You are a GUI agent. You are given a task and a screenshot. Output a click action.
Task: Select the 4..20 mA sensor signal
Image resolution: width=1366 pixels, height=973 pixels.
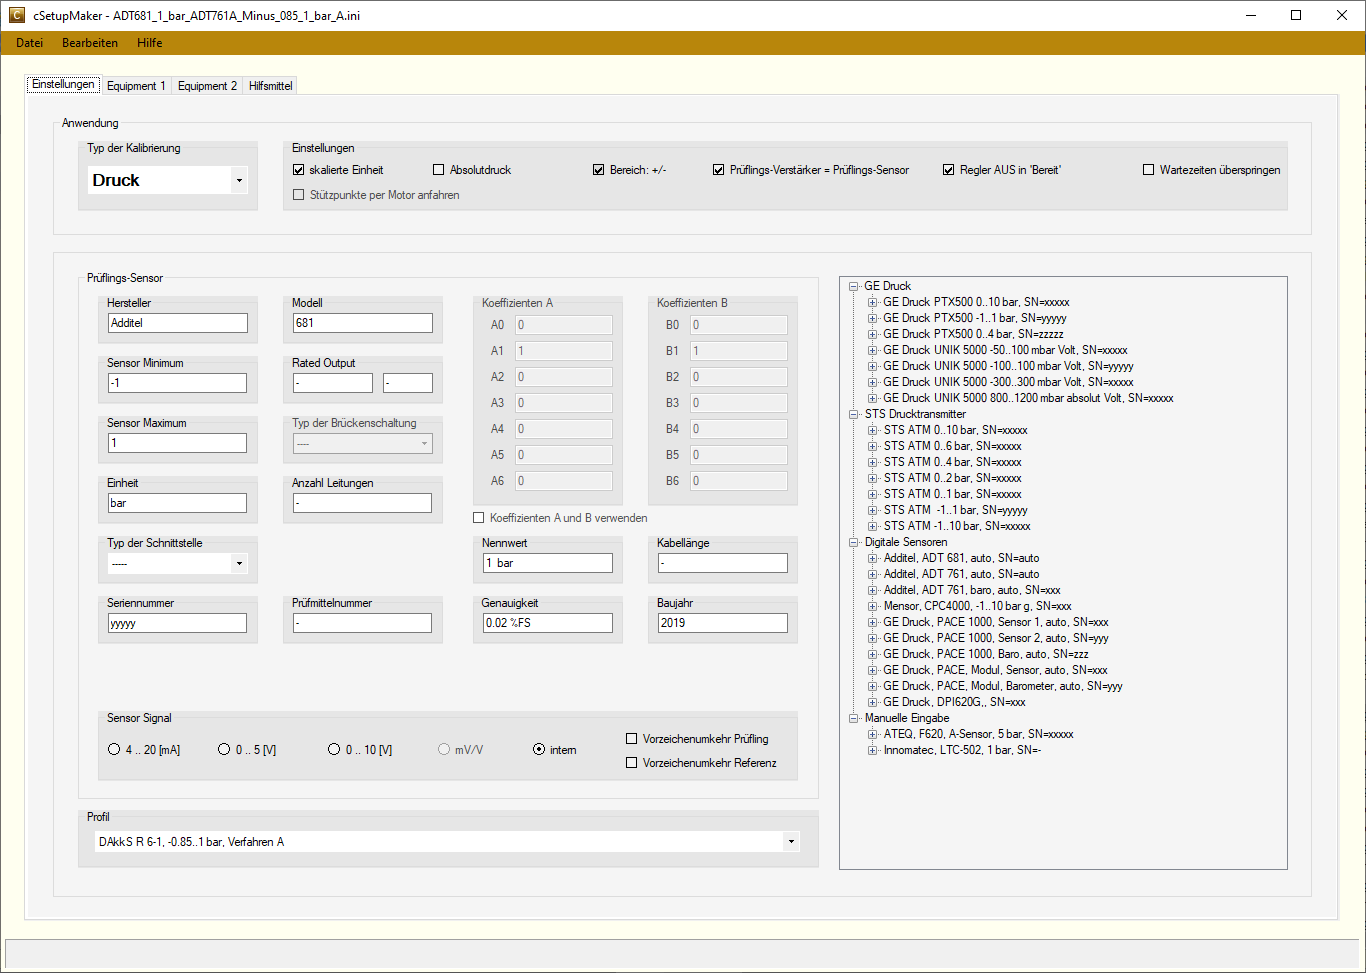[x=113, y=748]
